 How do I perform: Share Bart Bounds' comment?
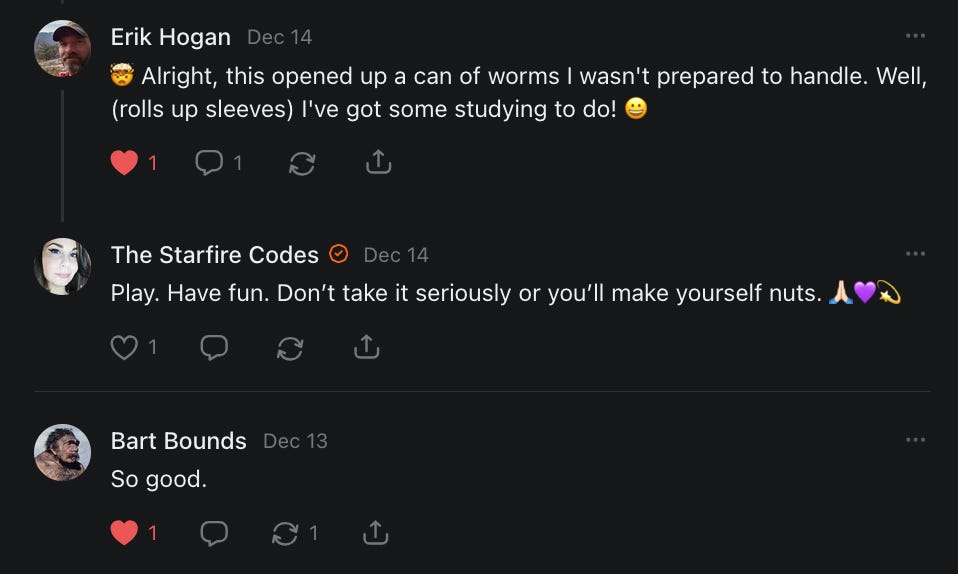(376, 533)
